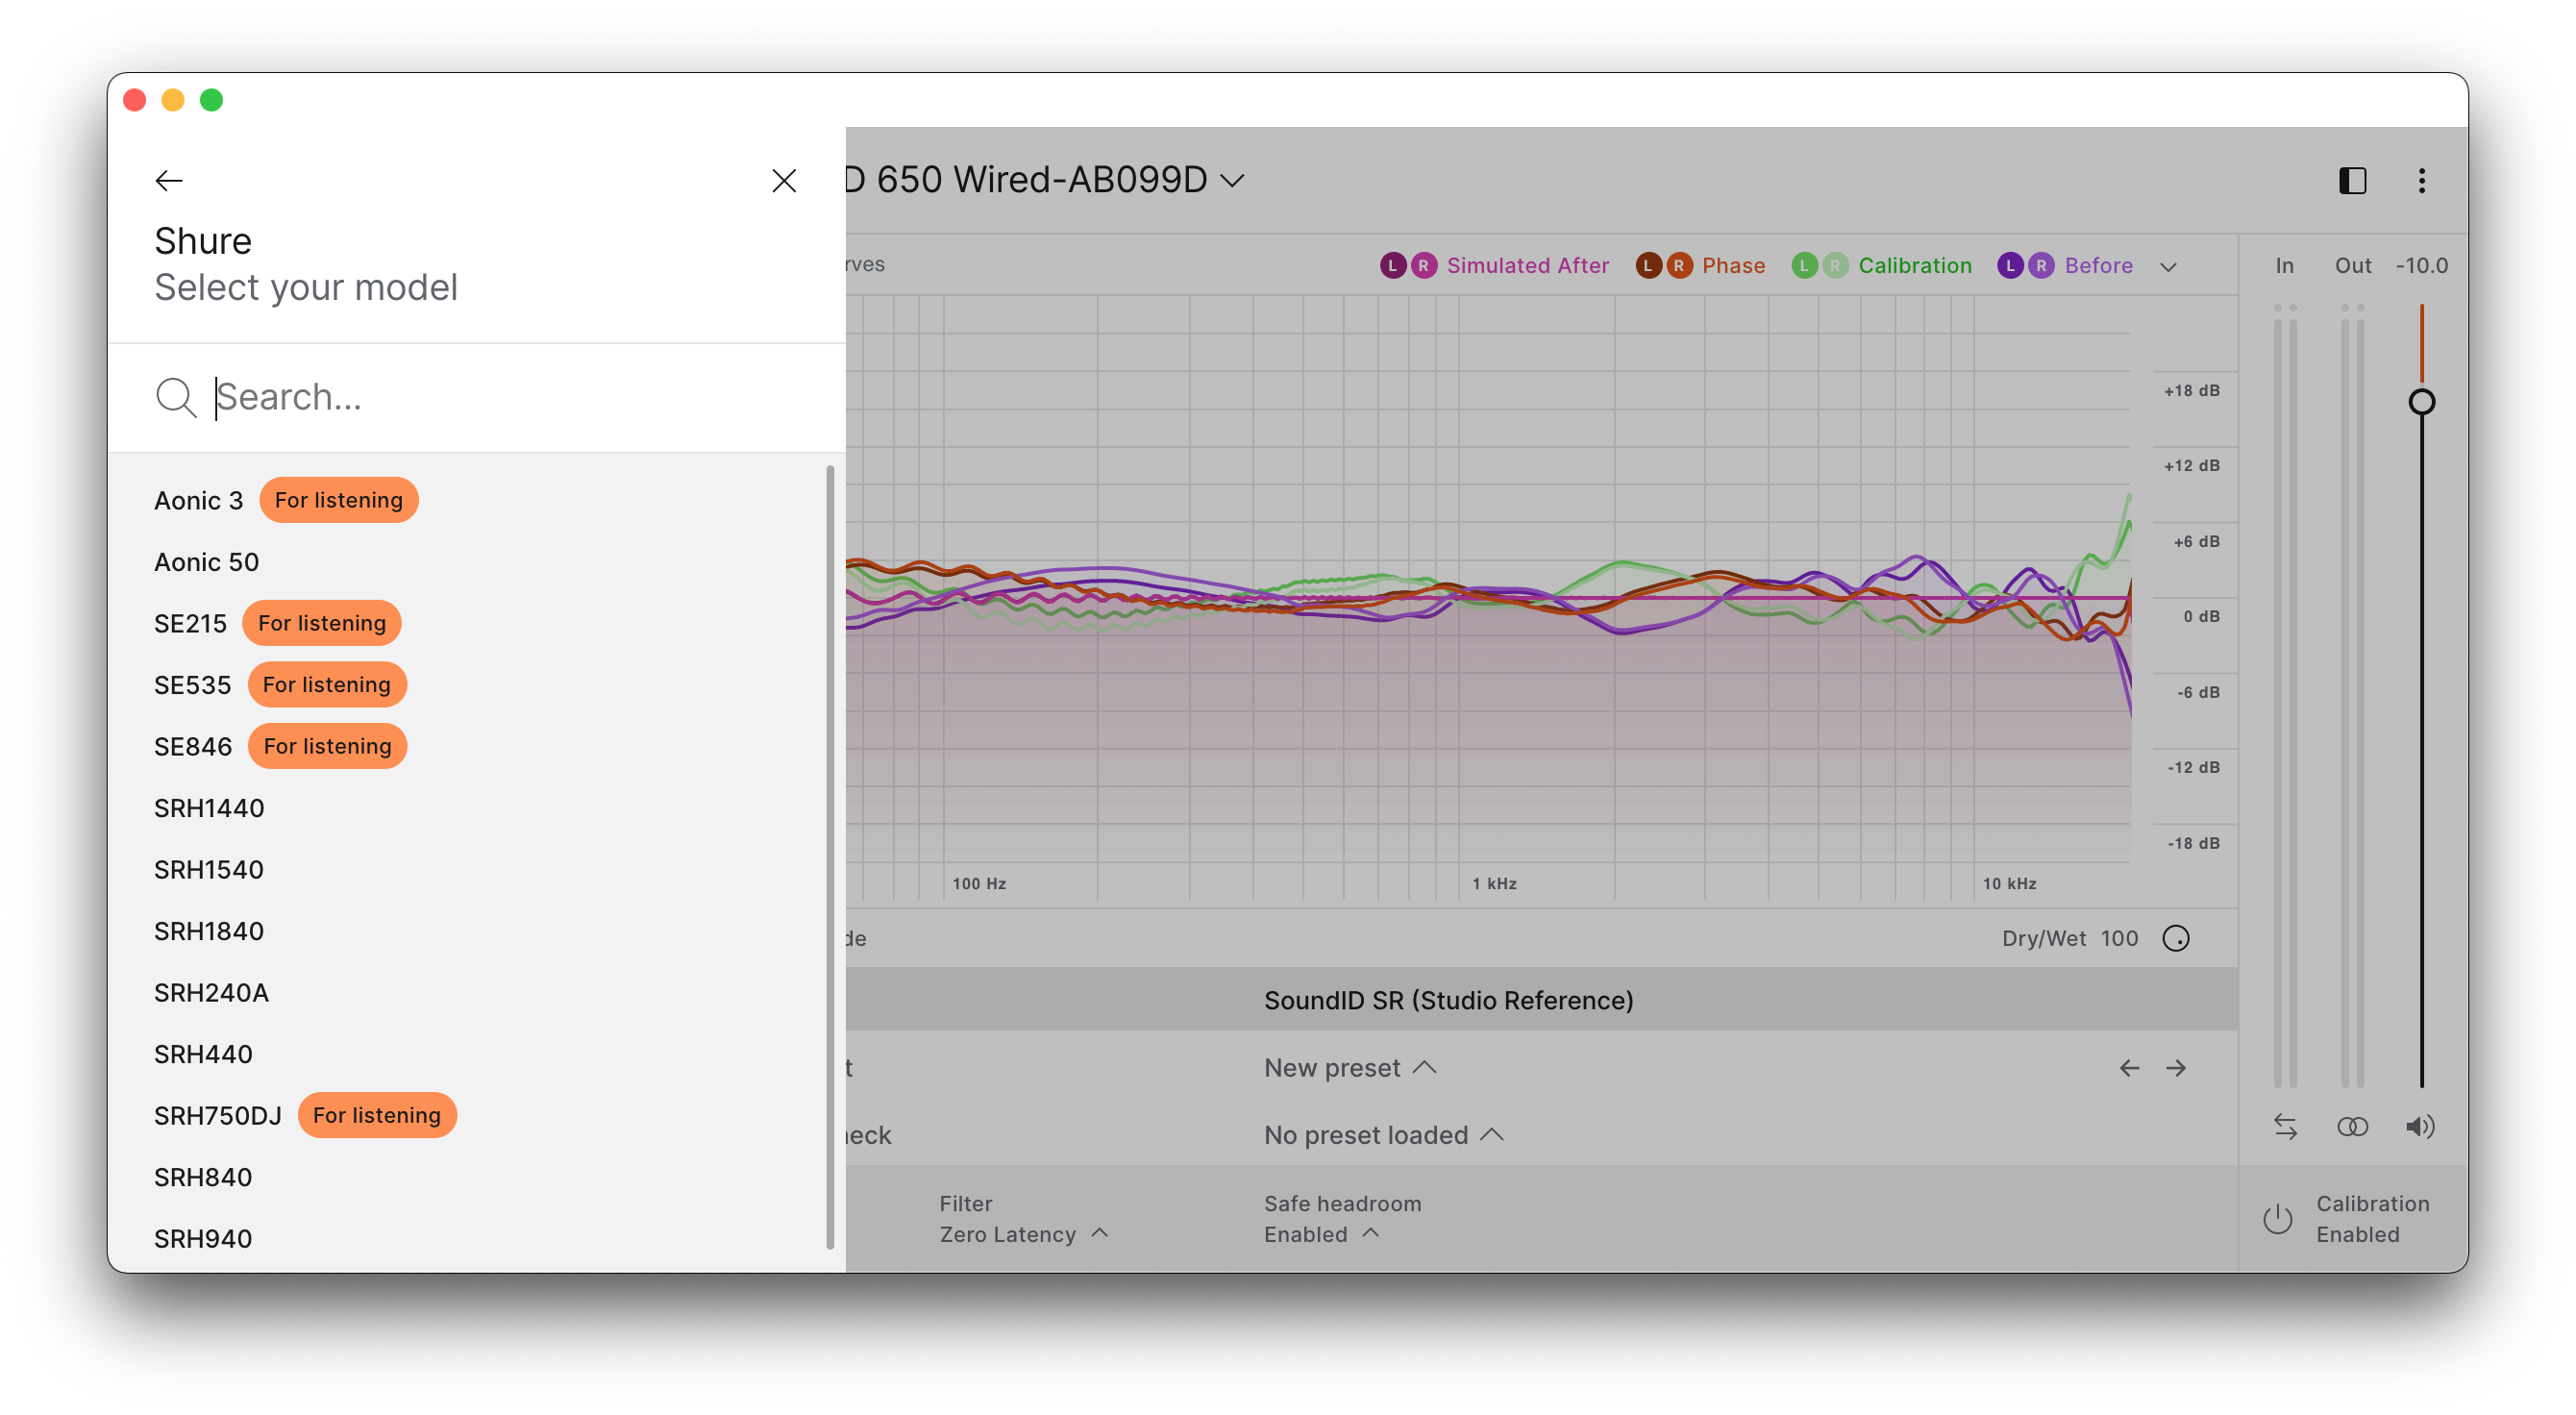Click the Phase legend label
The image size is (2576, 1415).
coord(1733,266)
